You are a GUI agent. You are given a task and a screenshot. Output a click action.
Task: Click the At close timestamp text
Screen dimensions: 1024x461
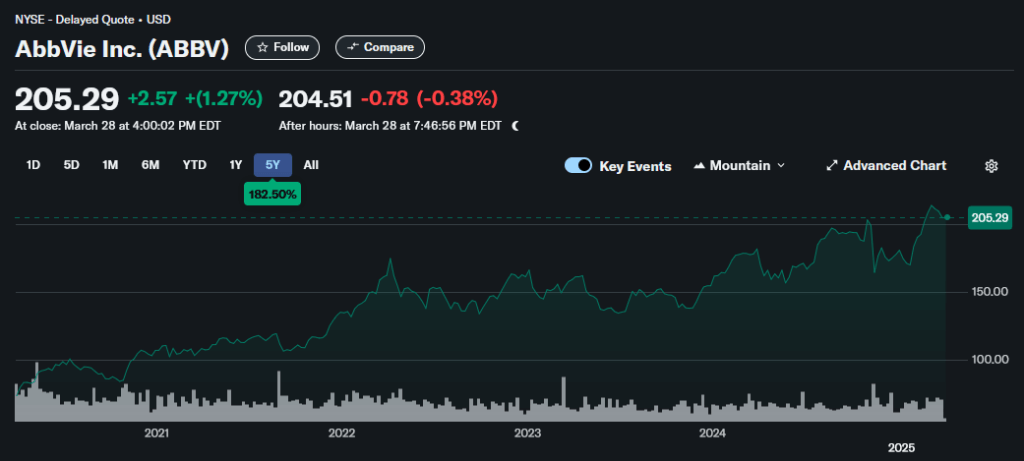(x=118, y=126)
